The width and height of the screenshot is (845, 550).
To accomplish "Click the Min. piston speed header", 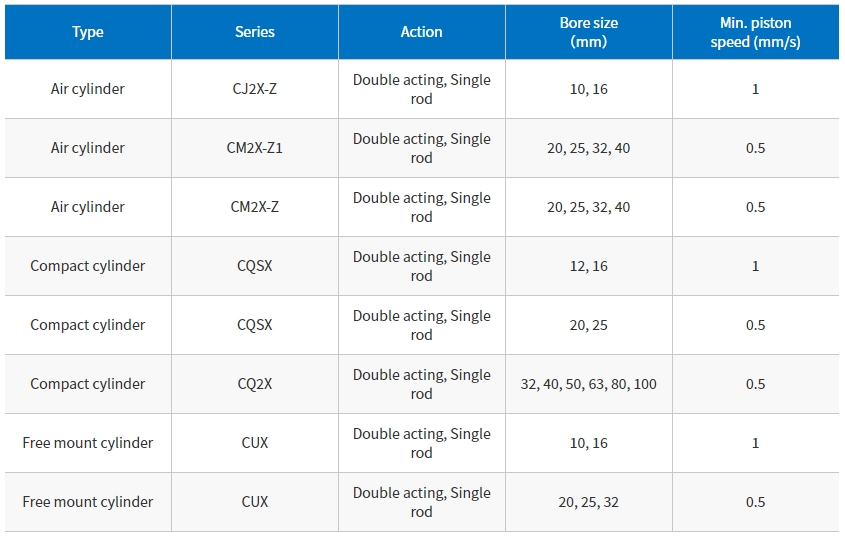I will pos(756,32).
